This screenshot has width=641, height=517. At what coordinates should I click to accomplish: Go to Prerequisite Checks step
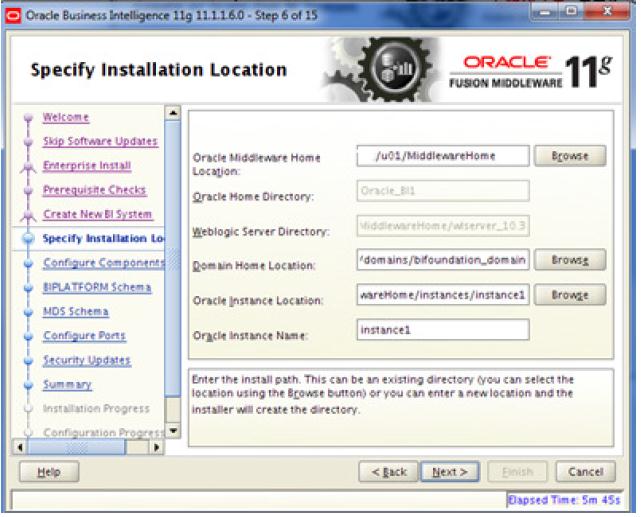point(94,190)
